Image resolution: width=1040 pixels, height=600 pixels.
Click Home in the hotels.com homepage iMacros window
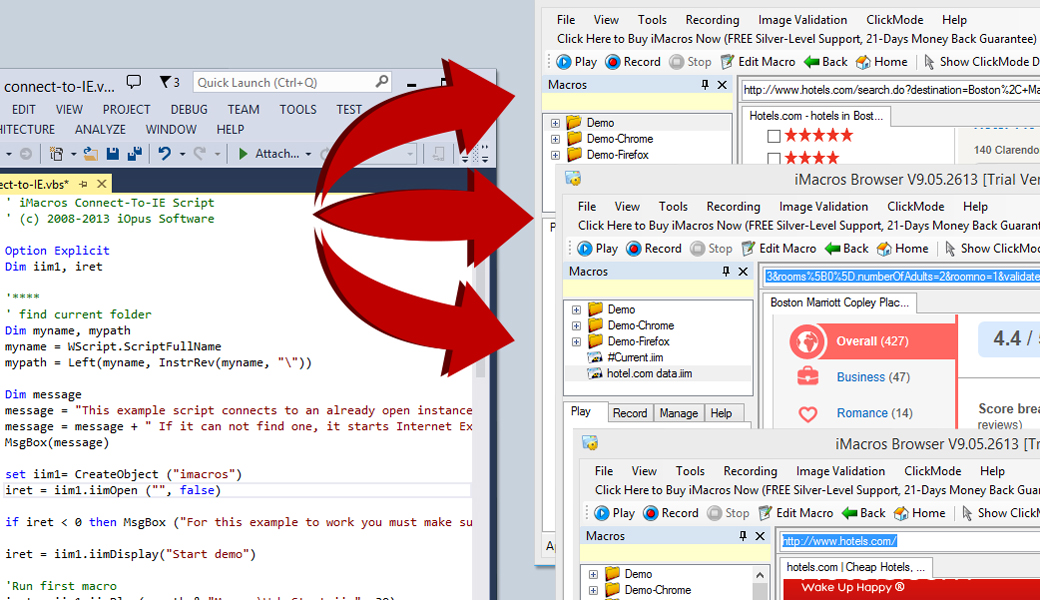pyautogui.click(x=920, y=513)
